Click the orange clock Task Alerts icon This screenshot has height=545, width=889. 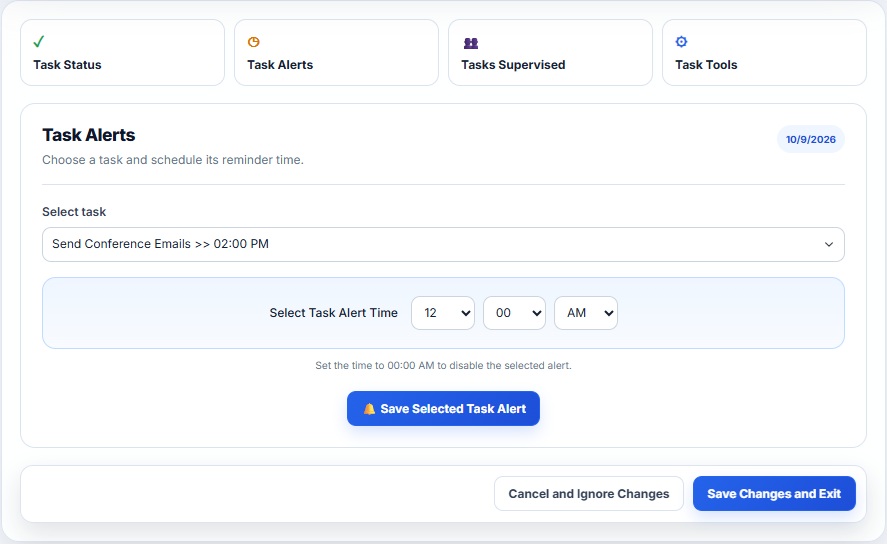click(253, 42)
